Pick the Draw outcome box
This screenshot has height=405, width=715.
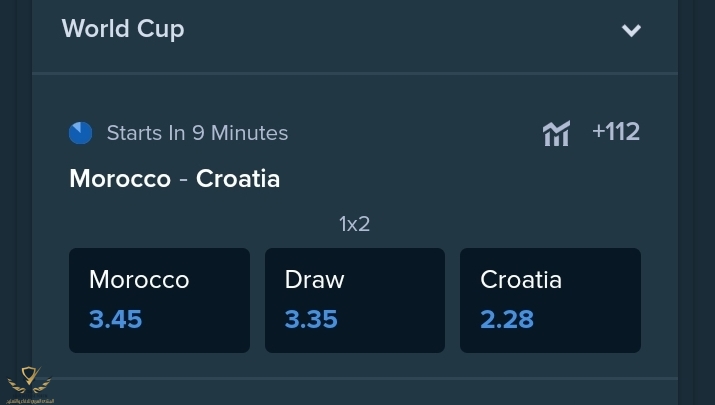pyautogui.click(x=355, y=300)
